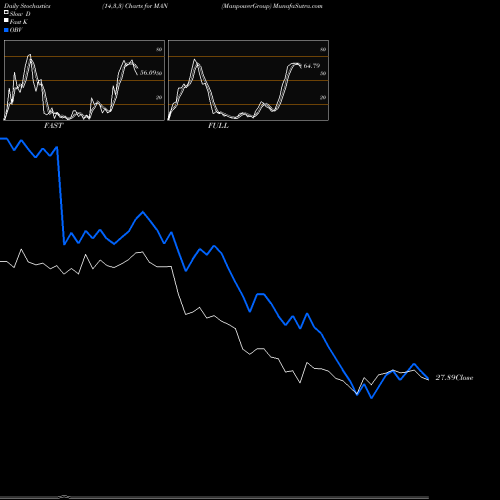This screenshot has height=500, width=500.
Task: Click the '27.89 Close' price label
Action: click(x=454, y=378)
